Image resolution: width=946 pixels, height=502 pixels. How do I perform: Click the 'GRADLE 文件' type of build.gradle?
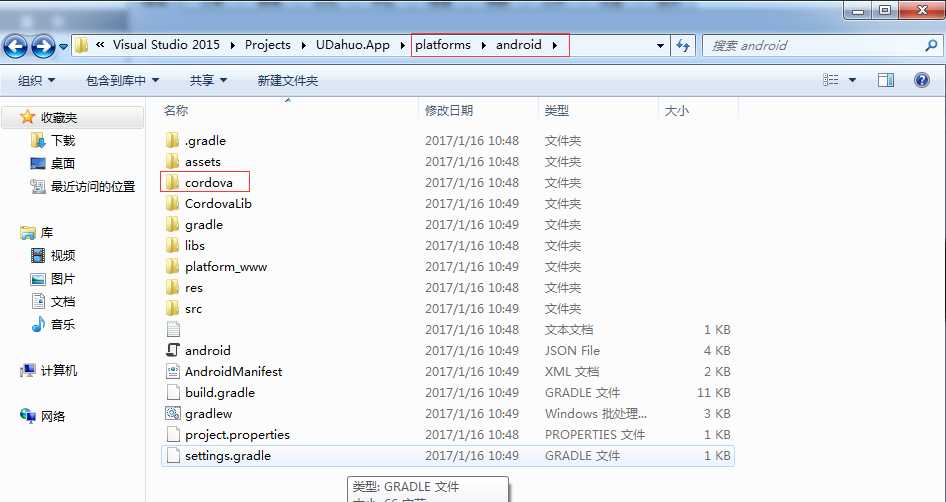(x=582, y=392)
